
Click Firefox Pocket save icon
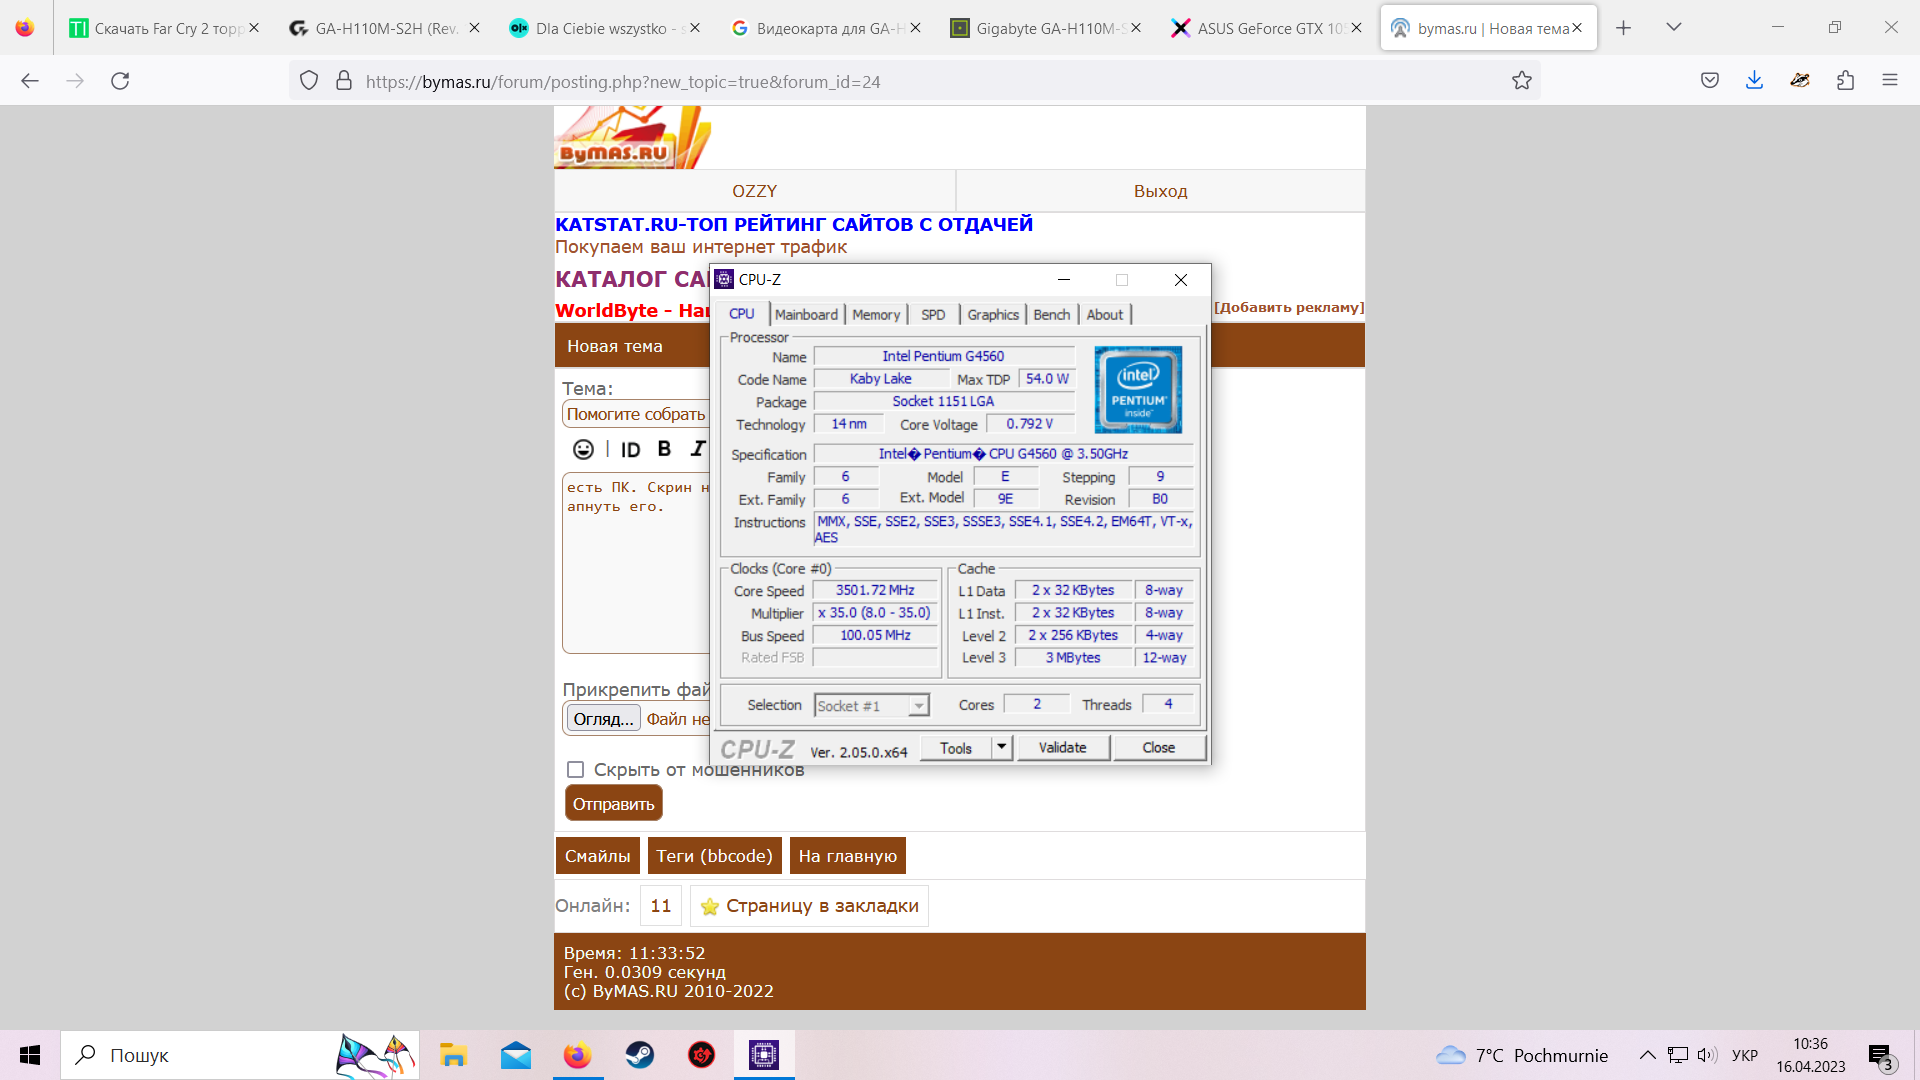[1710, 81]
